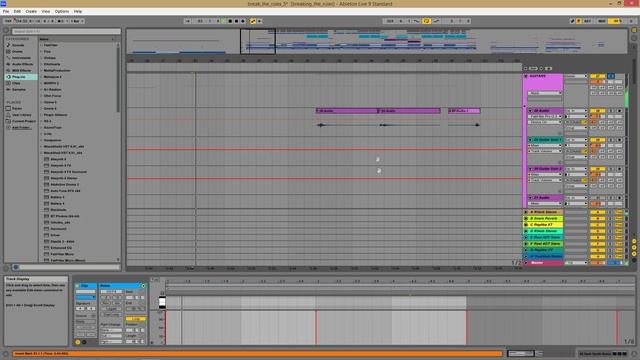Viewport: 640px width, 360px height.
Task: Toggle Guitar Solo 1 track activator
Action: [x=597, y=140]
